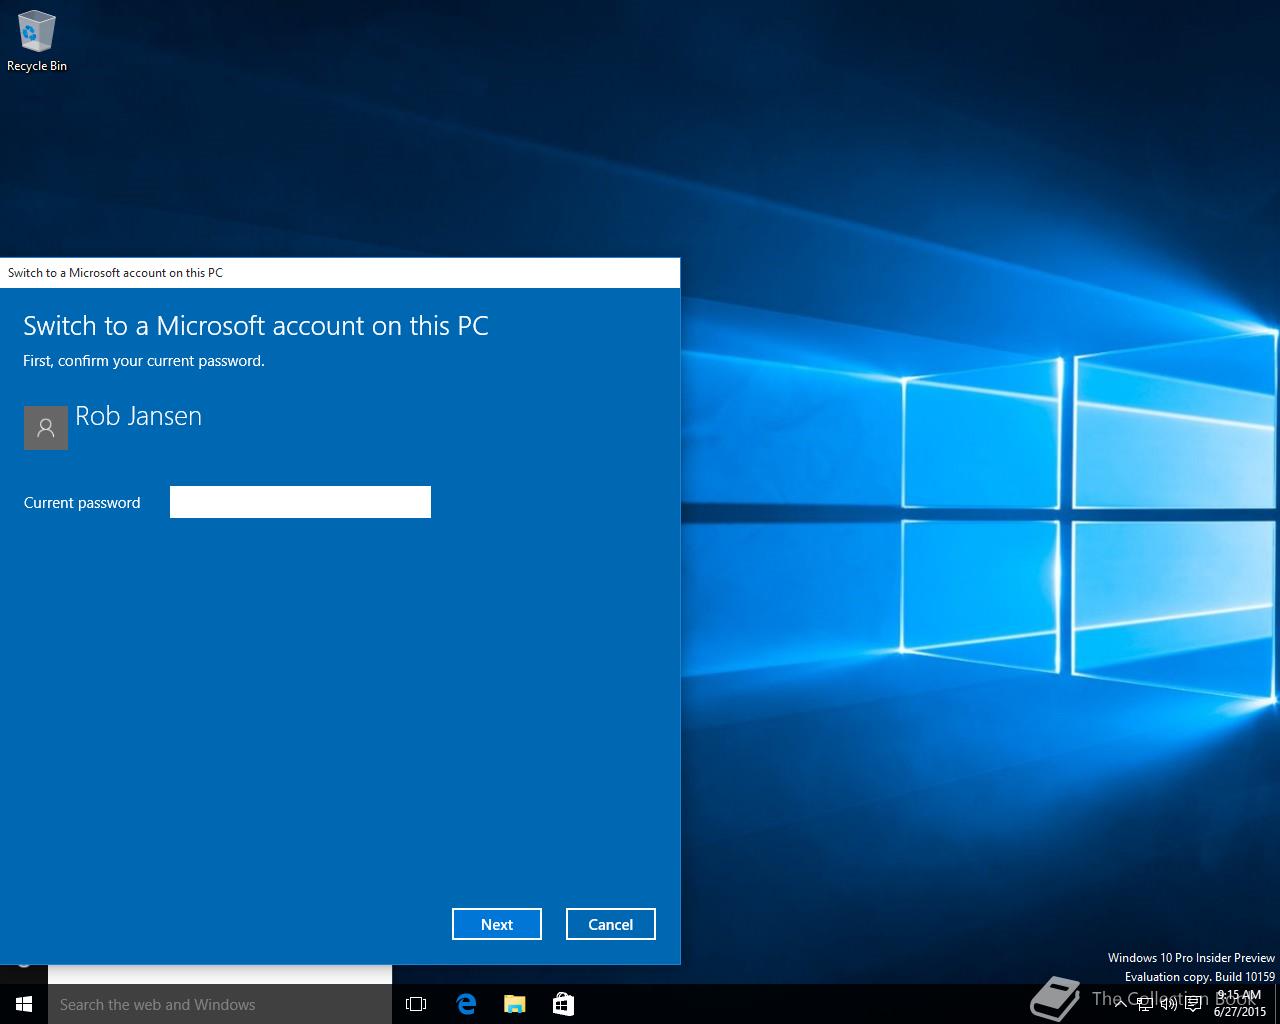Screen dimensions: 1280x1024
Task: Open the volume control tray icon
Action: [1169, 1004]
